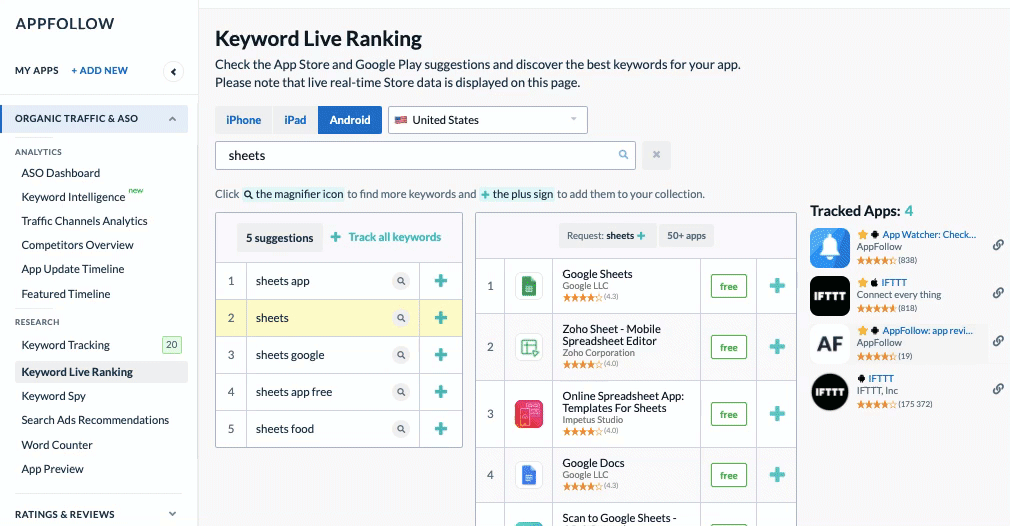1010x526 pixels.
Task: Add 'sheets app free' keyword with the plus icon
Action: coord(441,391)
